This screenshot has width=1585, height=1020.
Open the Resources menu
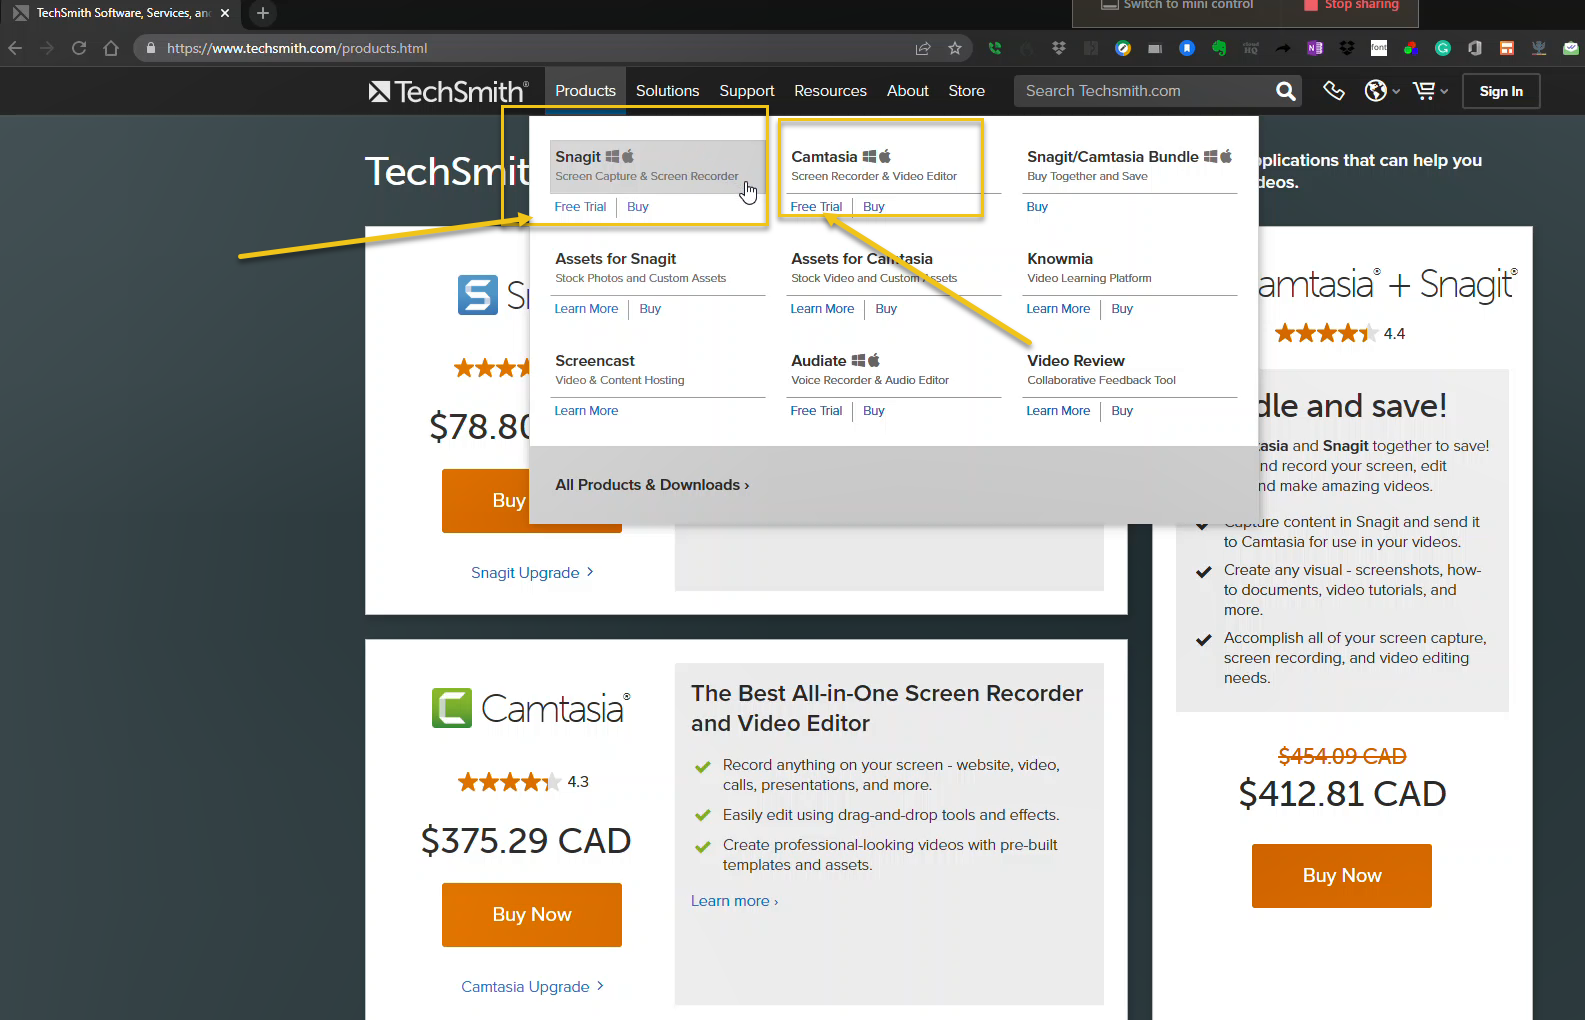tap(831, 91)
